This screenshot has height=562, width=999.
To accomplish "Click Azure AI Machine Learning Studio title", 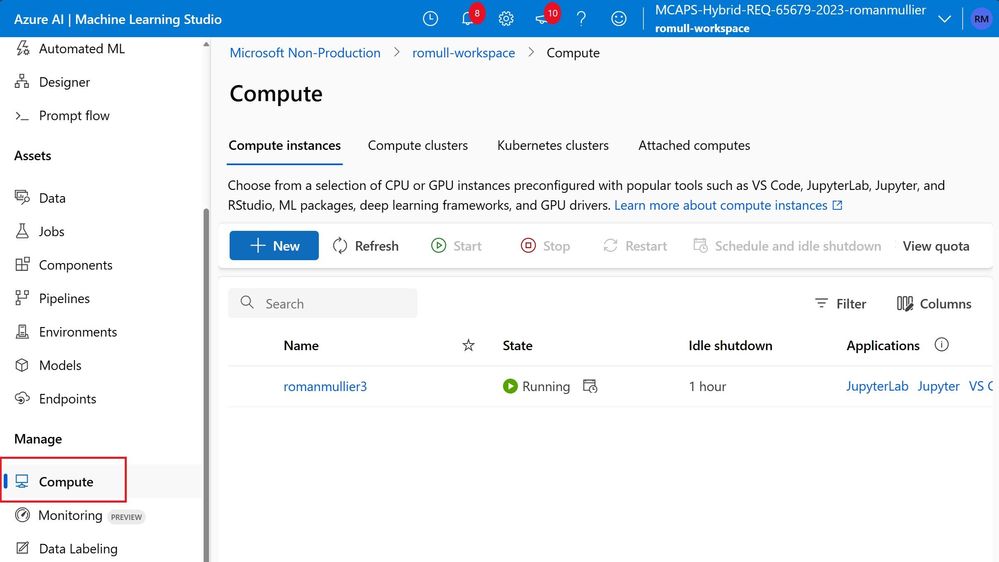I will [118, 19].
